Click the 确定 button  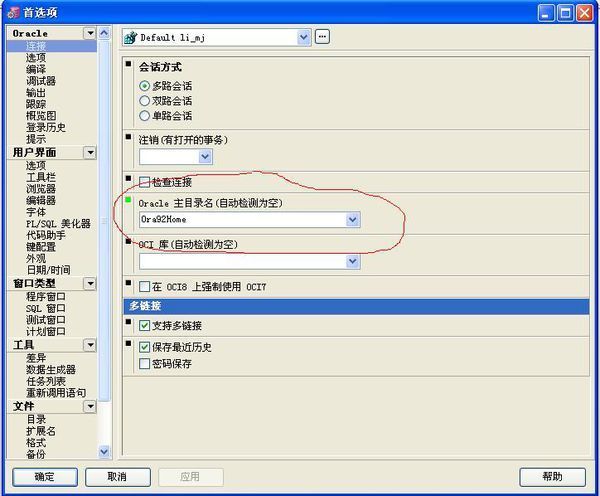[45, 477]
